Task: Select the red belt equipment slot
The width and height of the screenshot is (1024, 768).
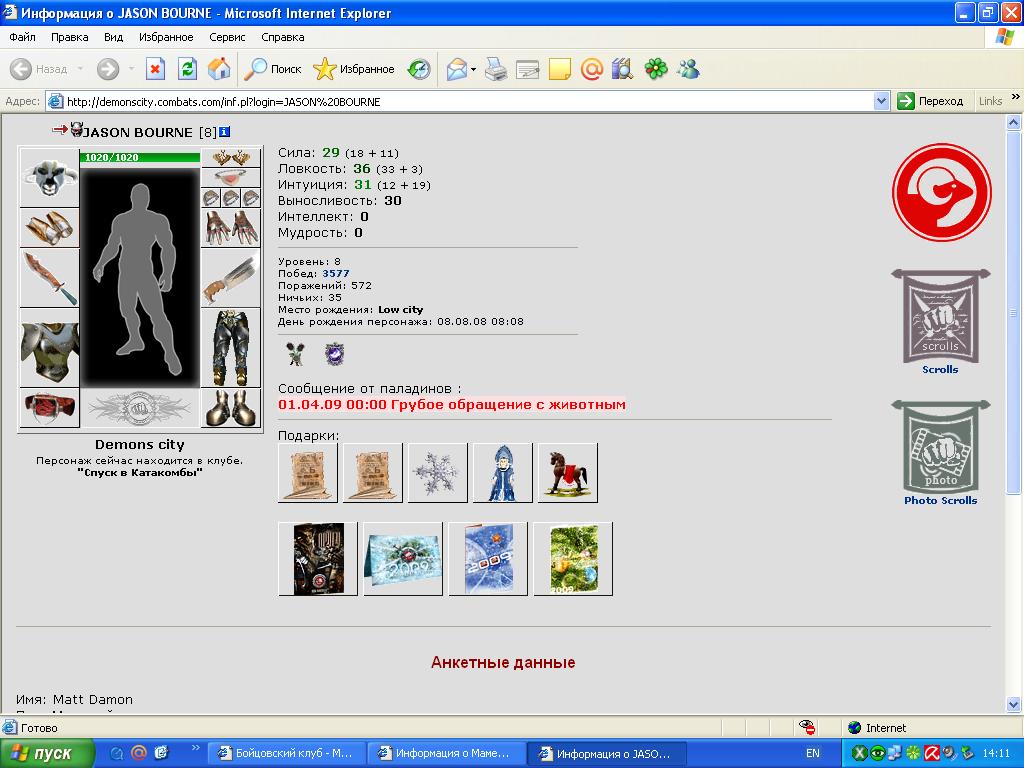Action: 50,408
